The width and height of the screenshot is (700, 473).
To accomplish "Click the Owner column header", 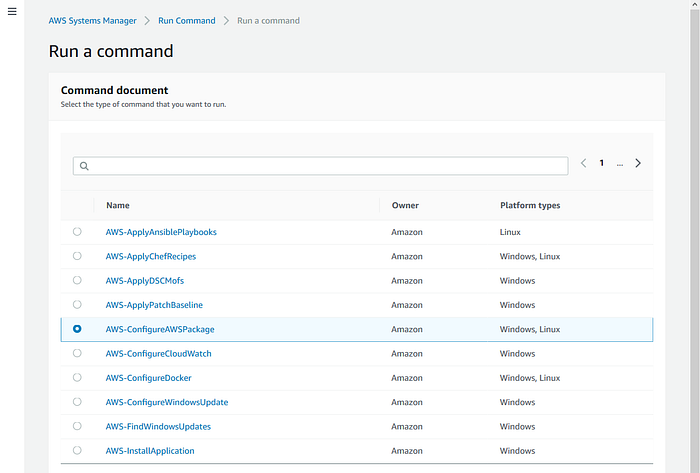I will click(x=405, y=205).
